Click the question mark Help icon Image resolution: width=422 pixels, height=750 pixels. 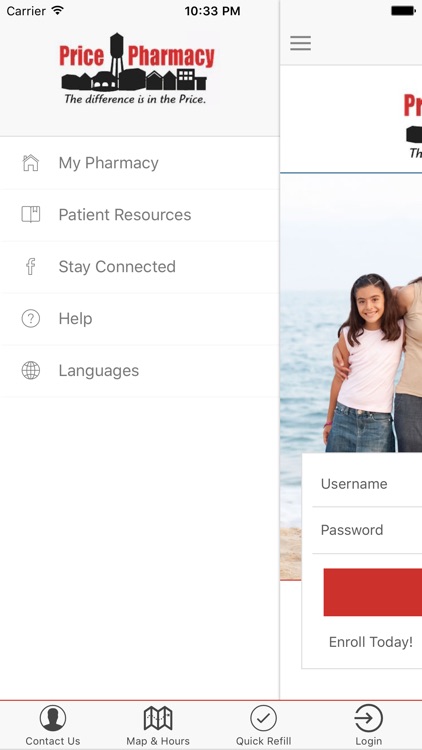31,318
